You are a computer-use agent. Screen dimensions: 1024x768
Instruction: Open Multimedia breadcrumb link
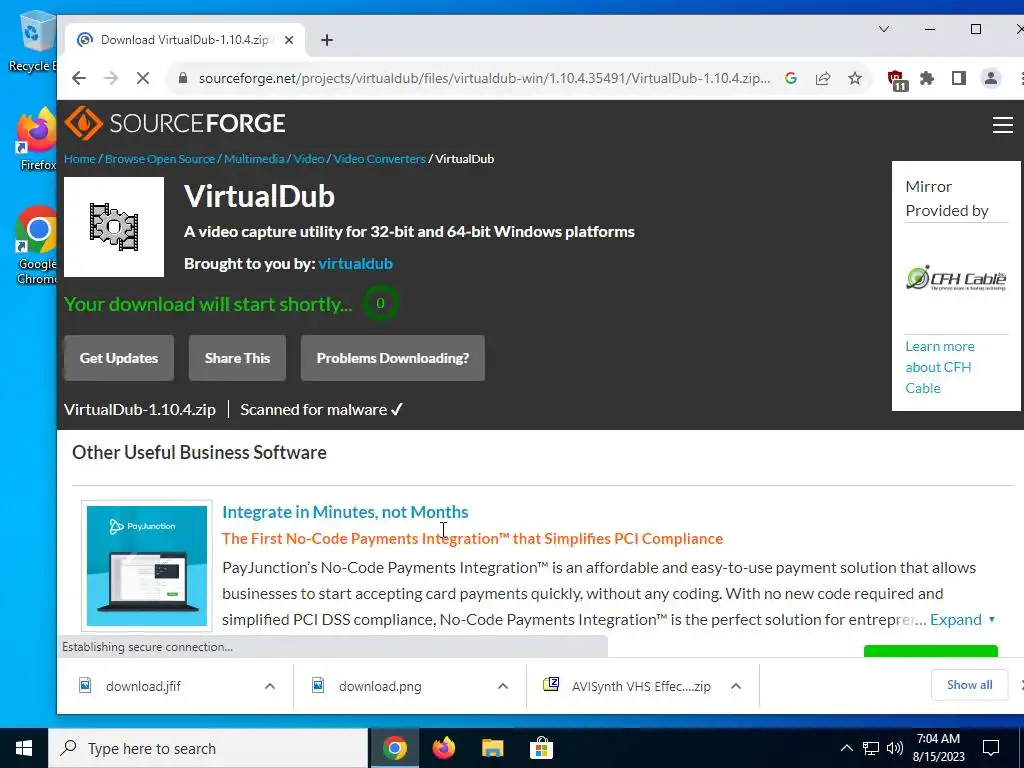tap(254, 159)
